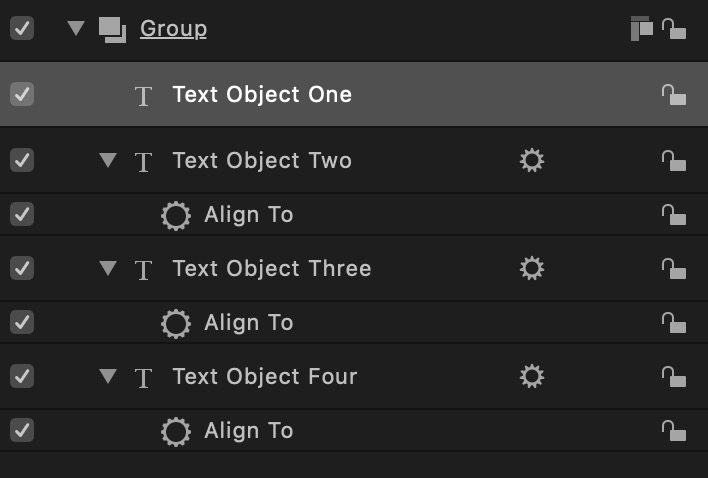Select the Text Object Three layer name

point(271,268)
